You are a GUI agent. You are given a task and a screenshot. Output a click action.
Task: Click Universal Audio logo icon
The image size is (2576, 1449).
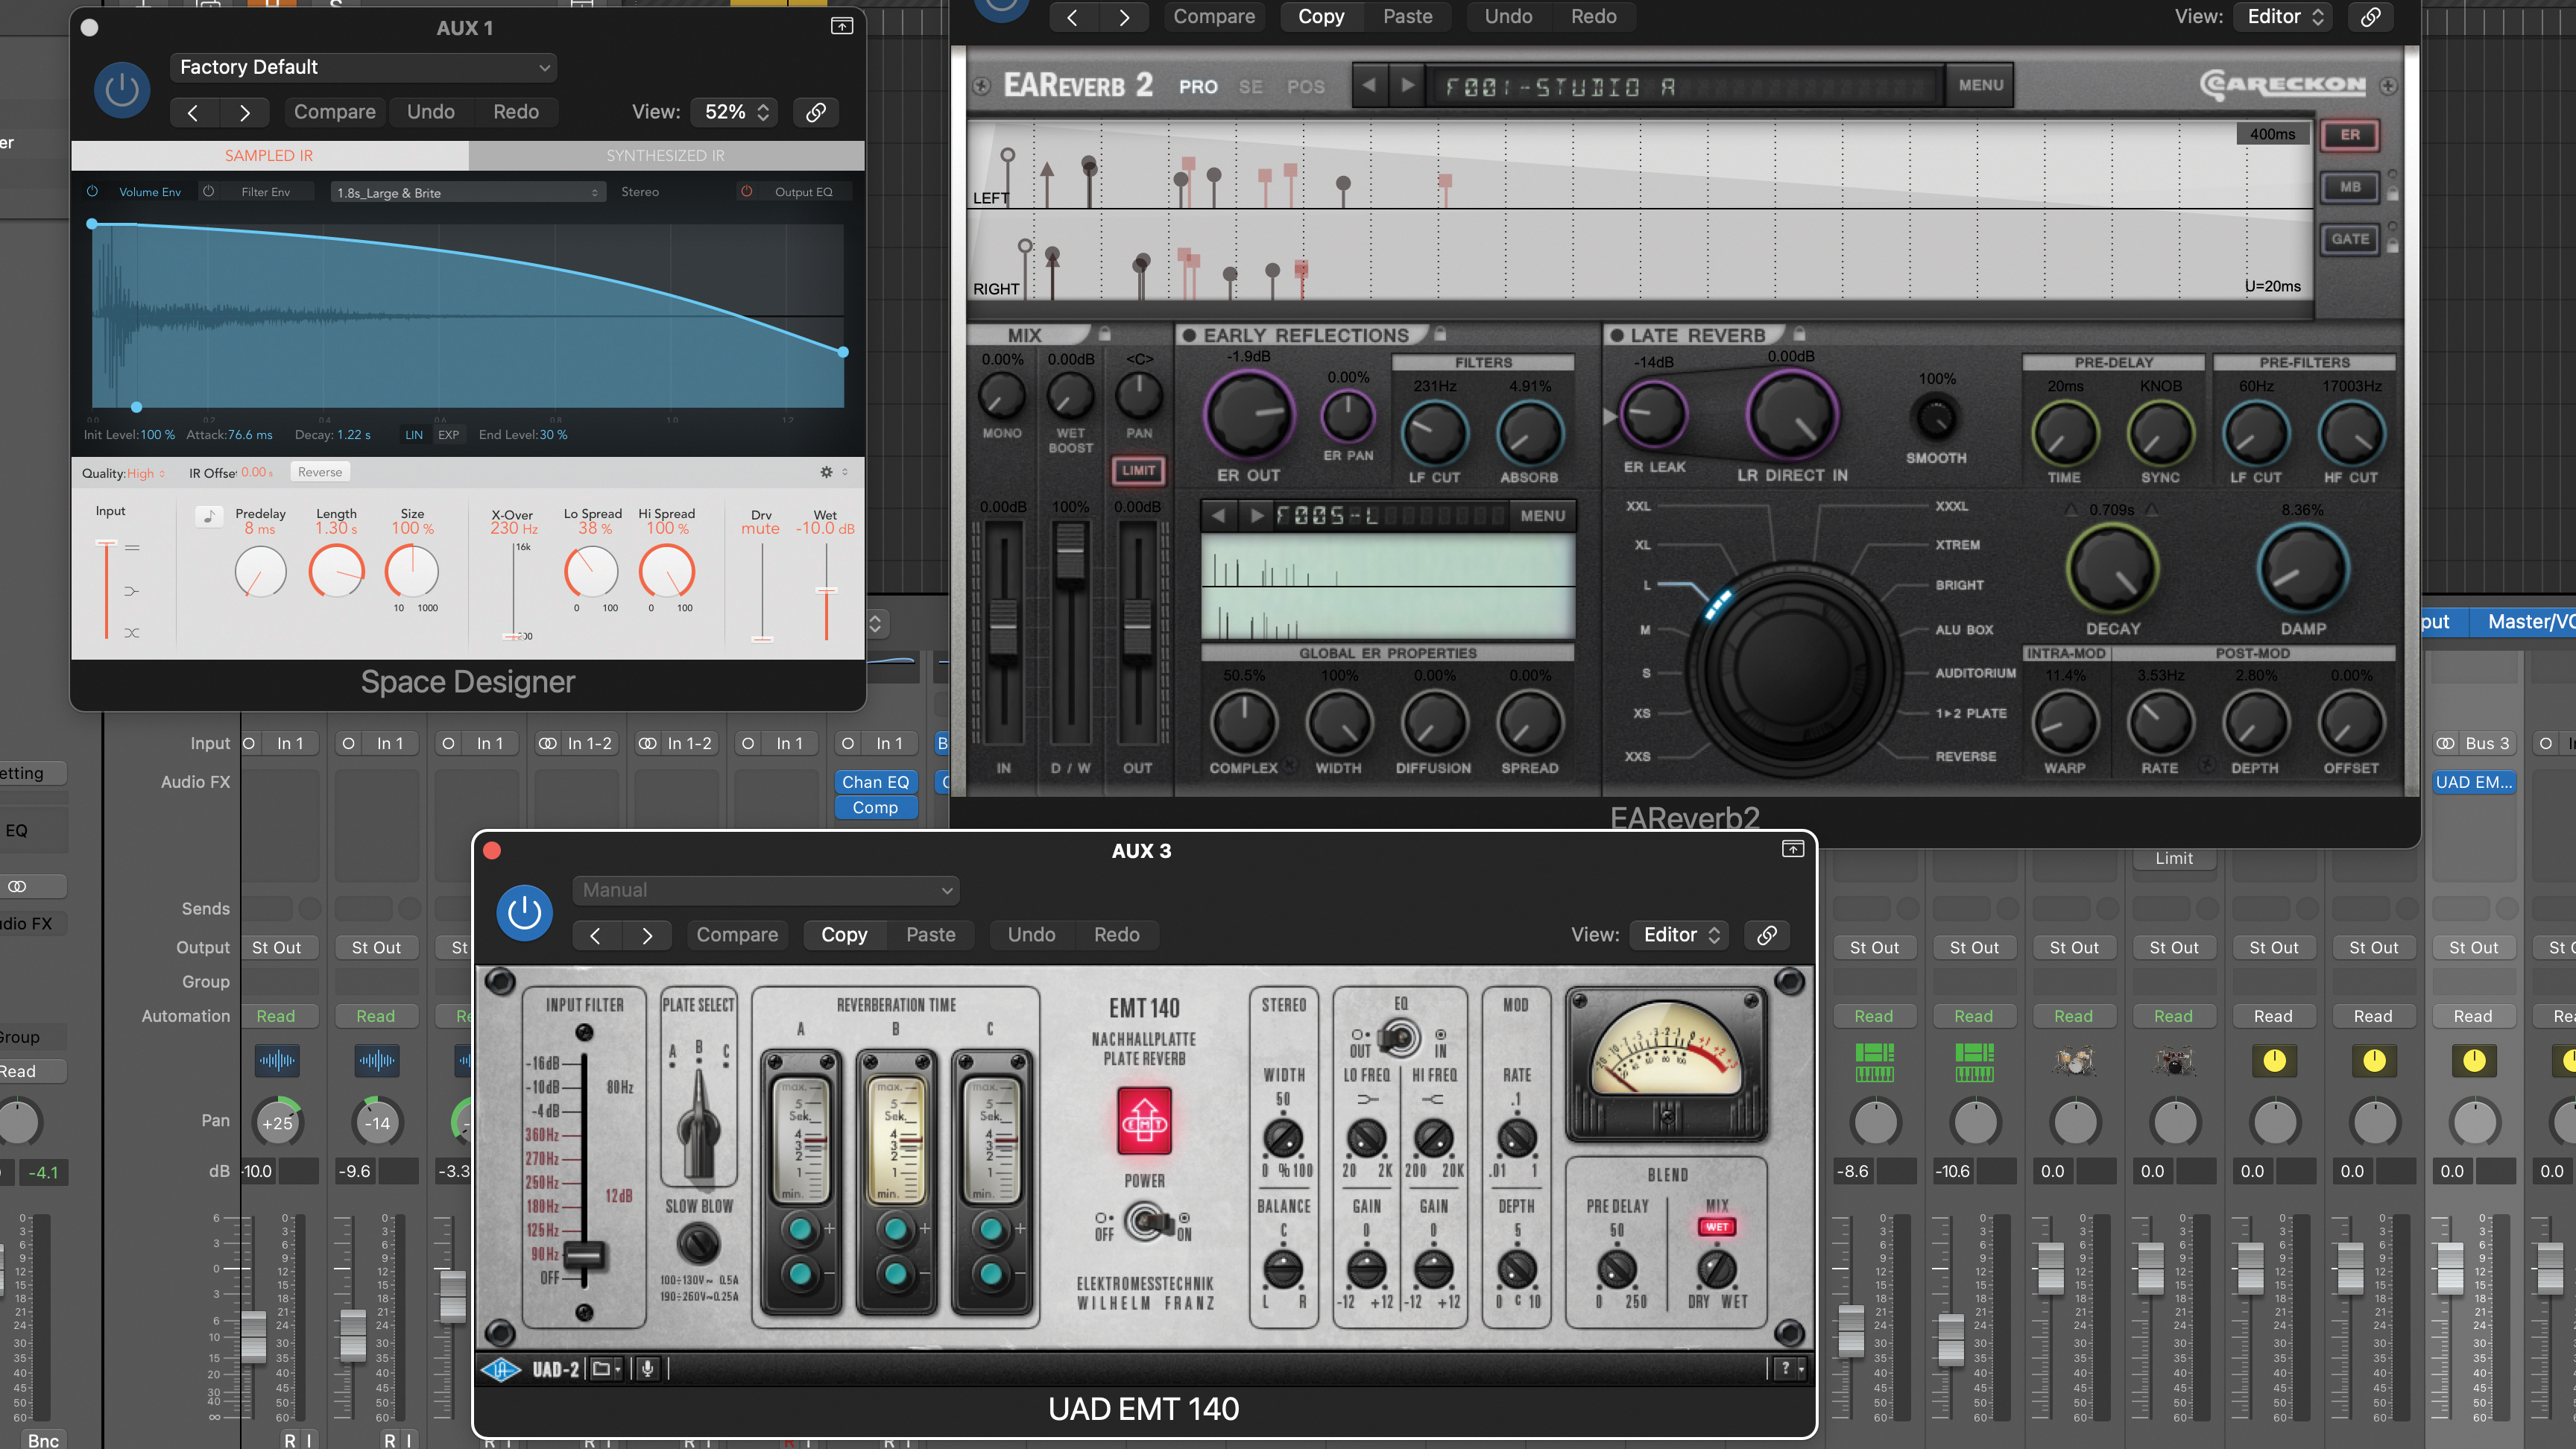click(x=500, y=1369)
